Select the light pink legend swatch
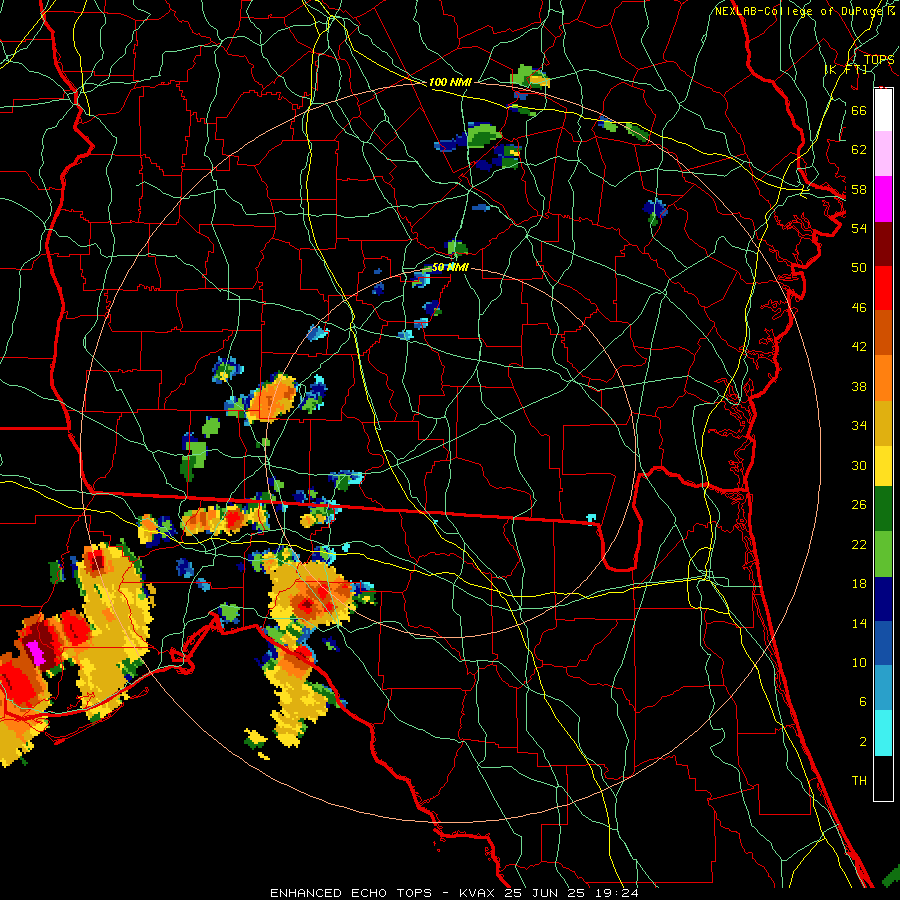 click(x=883, y=153)
